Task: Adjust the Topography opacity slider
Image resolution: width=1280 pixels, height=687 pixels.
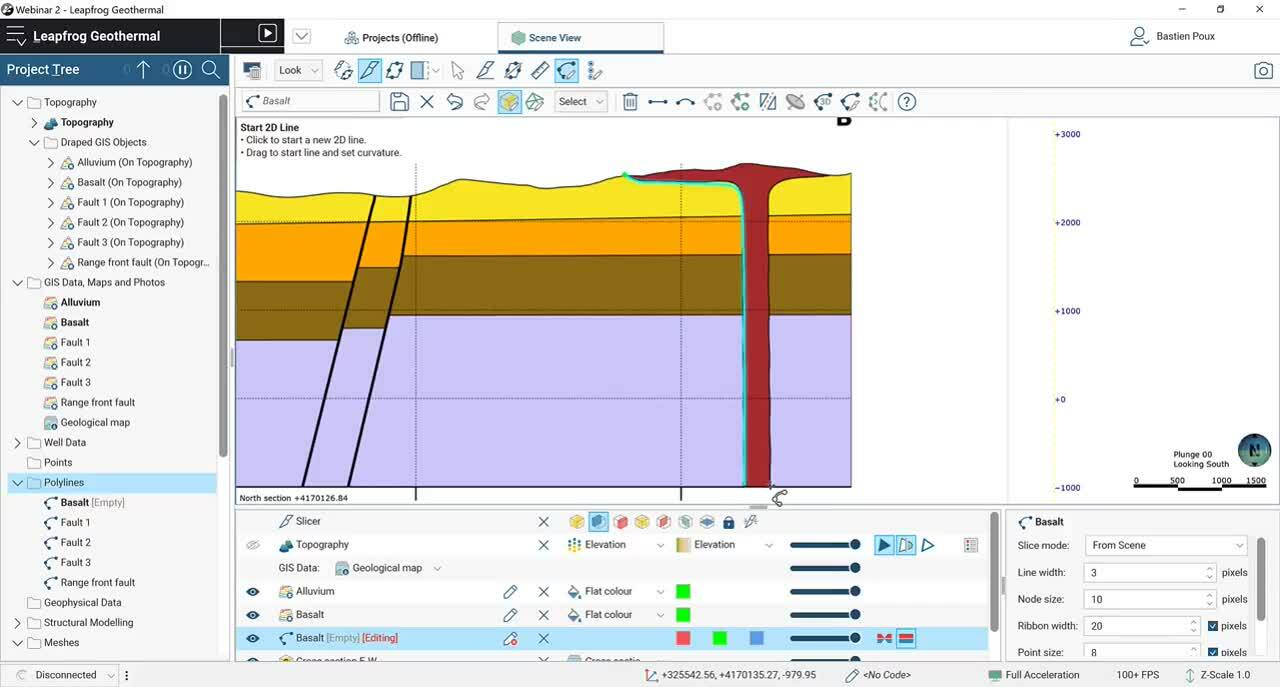Action: [x=825, y=545]
